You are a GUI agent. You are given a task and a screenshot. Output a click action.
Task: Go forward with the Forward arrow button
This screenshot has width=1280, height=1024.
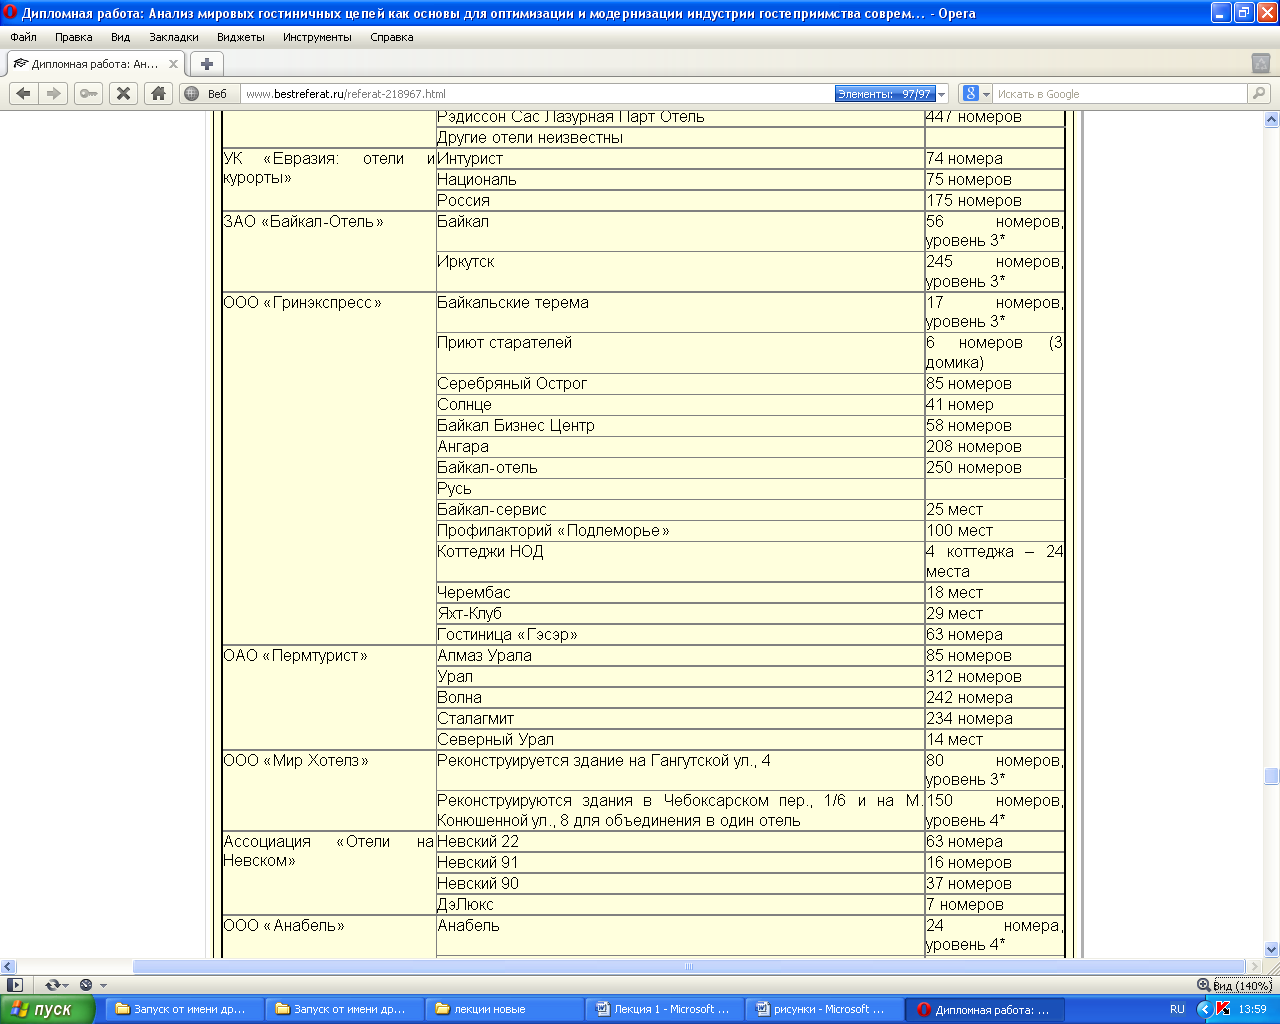coord(54,93)
